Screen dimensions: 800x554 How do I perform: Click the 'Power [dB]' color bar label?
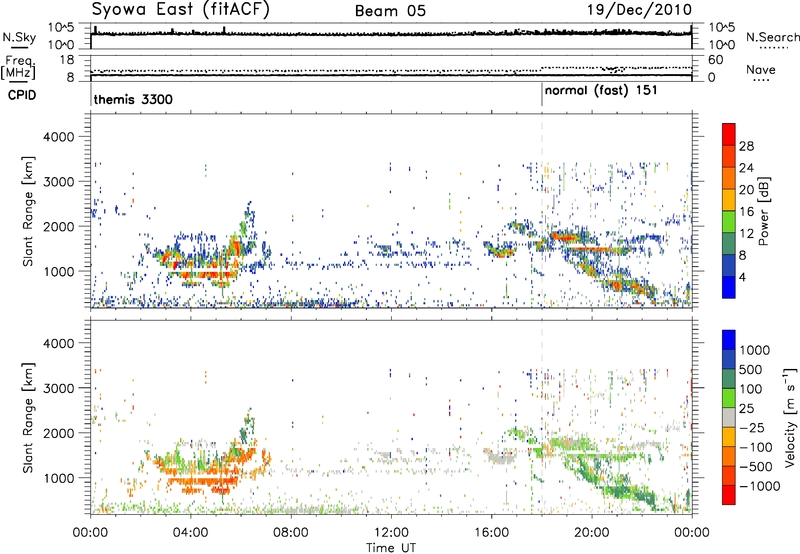[x=763, y=211]
